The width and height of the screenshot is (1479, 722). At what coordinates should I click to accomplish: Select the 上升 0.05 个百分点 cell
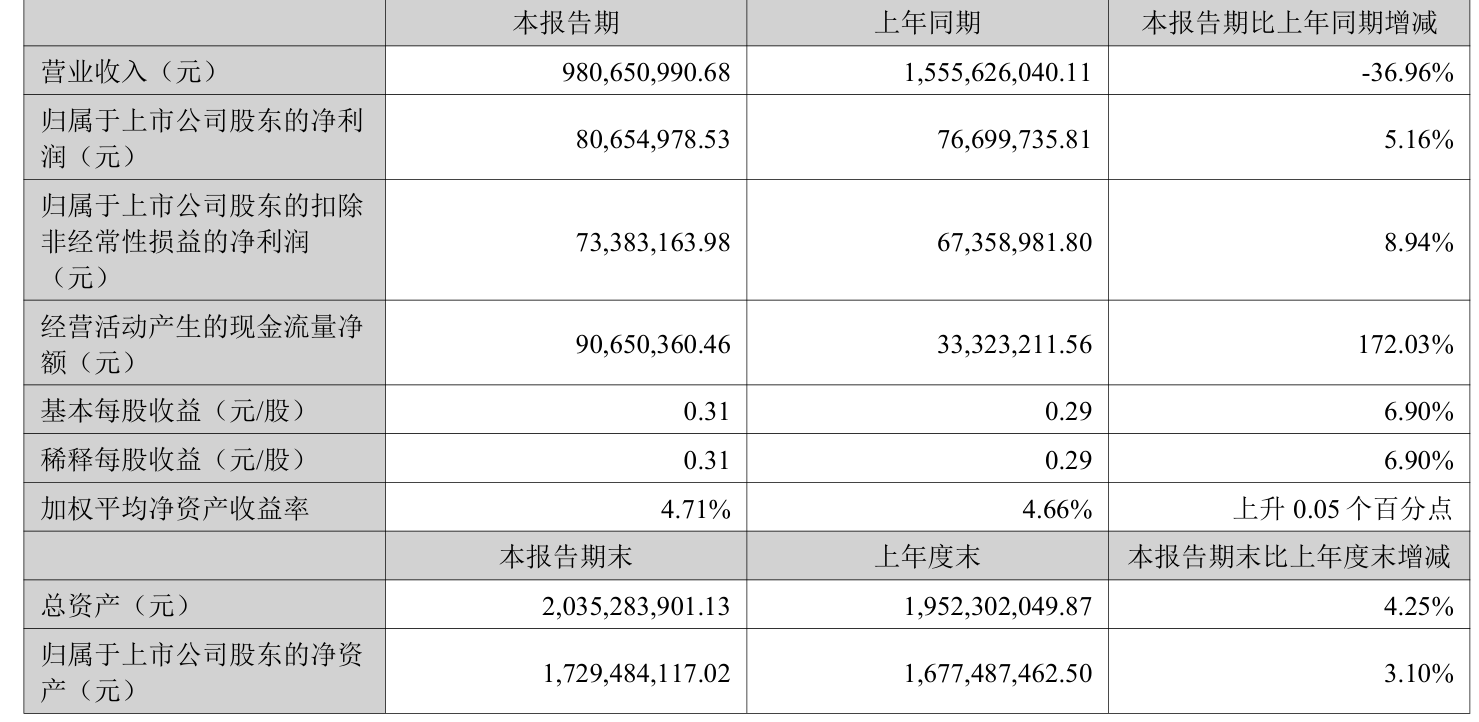(x=1347, y=509)
